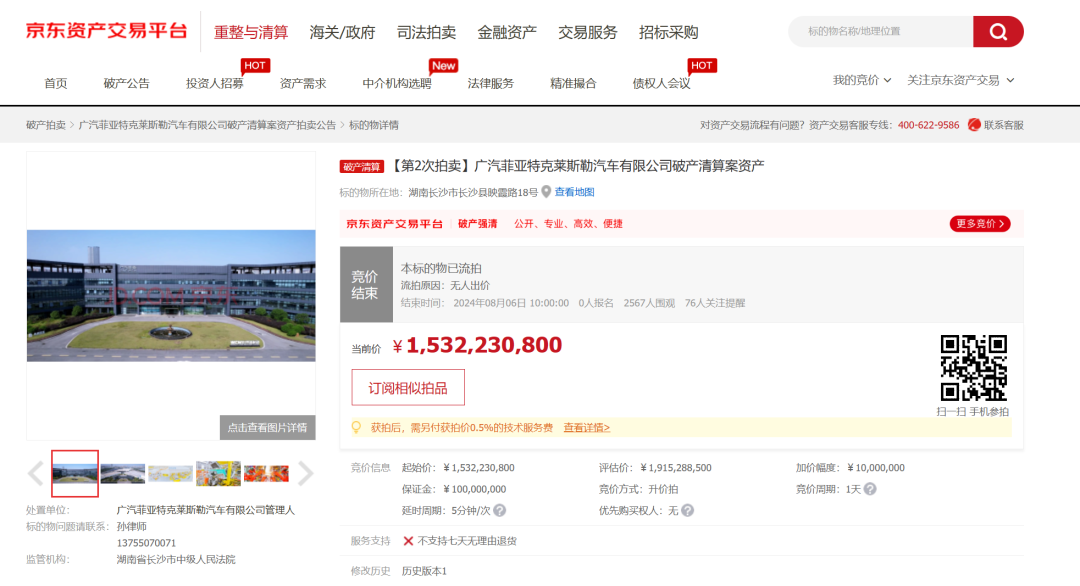Select the second image thumbnail
1080x586 pixels.
click(x=123, y=473)
